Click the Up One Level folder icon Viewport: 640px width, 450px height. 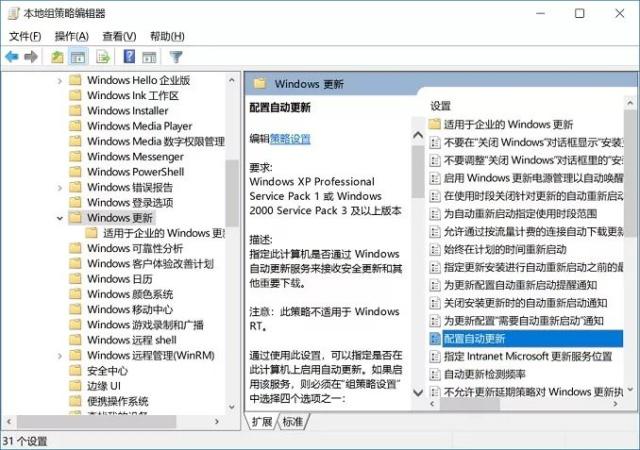click(x=57, y=57)
